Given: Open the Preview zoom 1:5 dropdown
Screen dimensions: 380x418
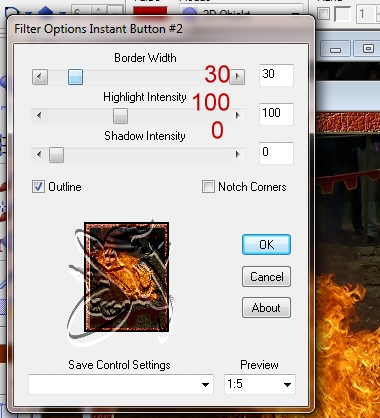Looking at the screenshot, I should tap(260, 384).
